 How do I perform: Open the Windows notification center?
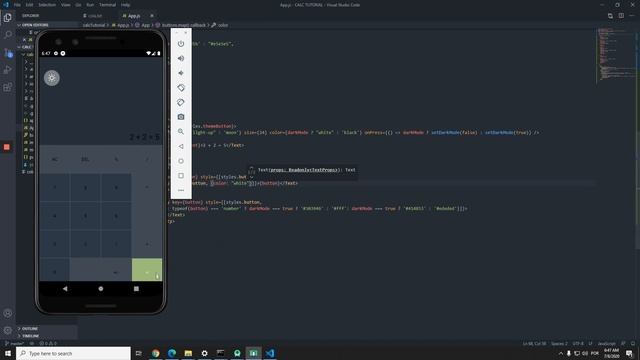pos(629,353)
